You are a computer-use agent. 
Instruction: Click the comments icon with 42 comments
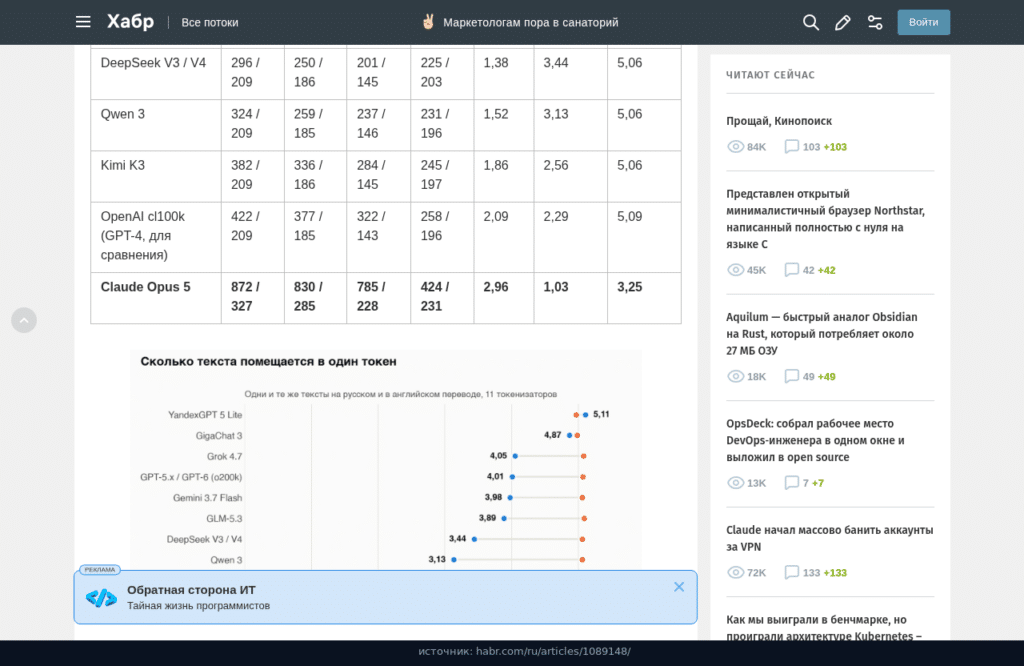792,270
